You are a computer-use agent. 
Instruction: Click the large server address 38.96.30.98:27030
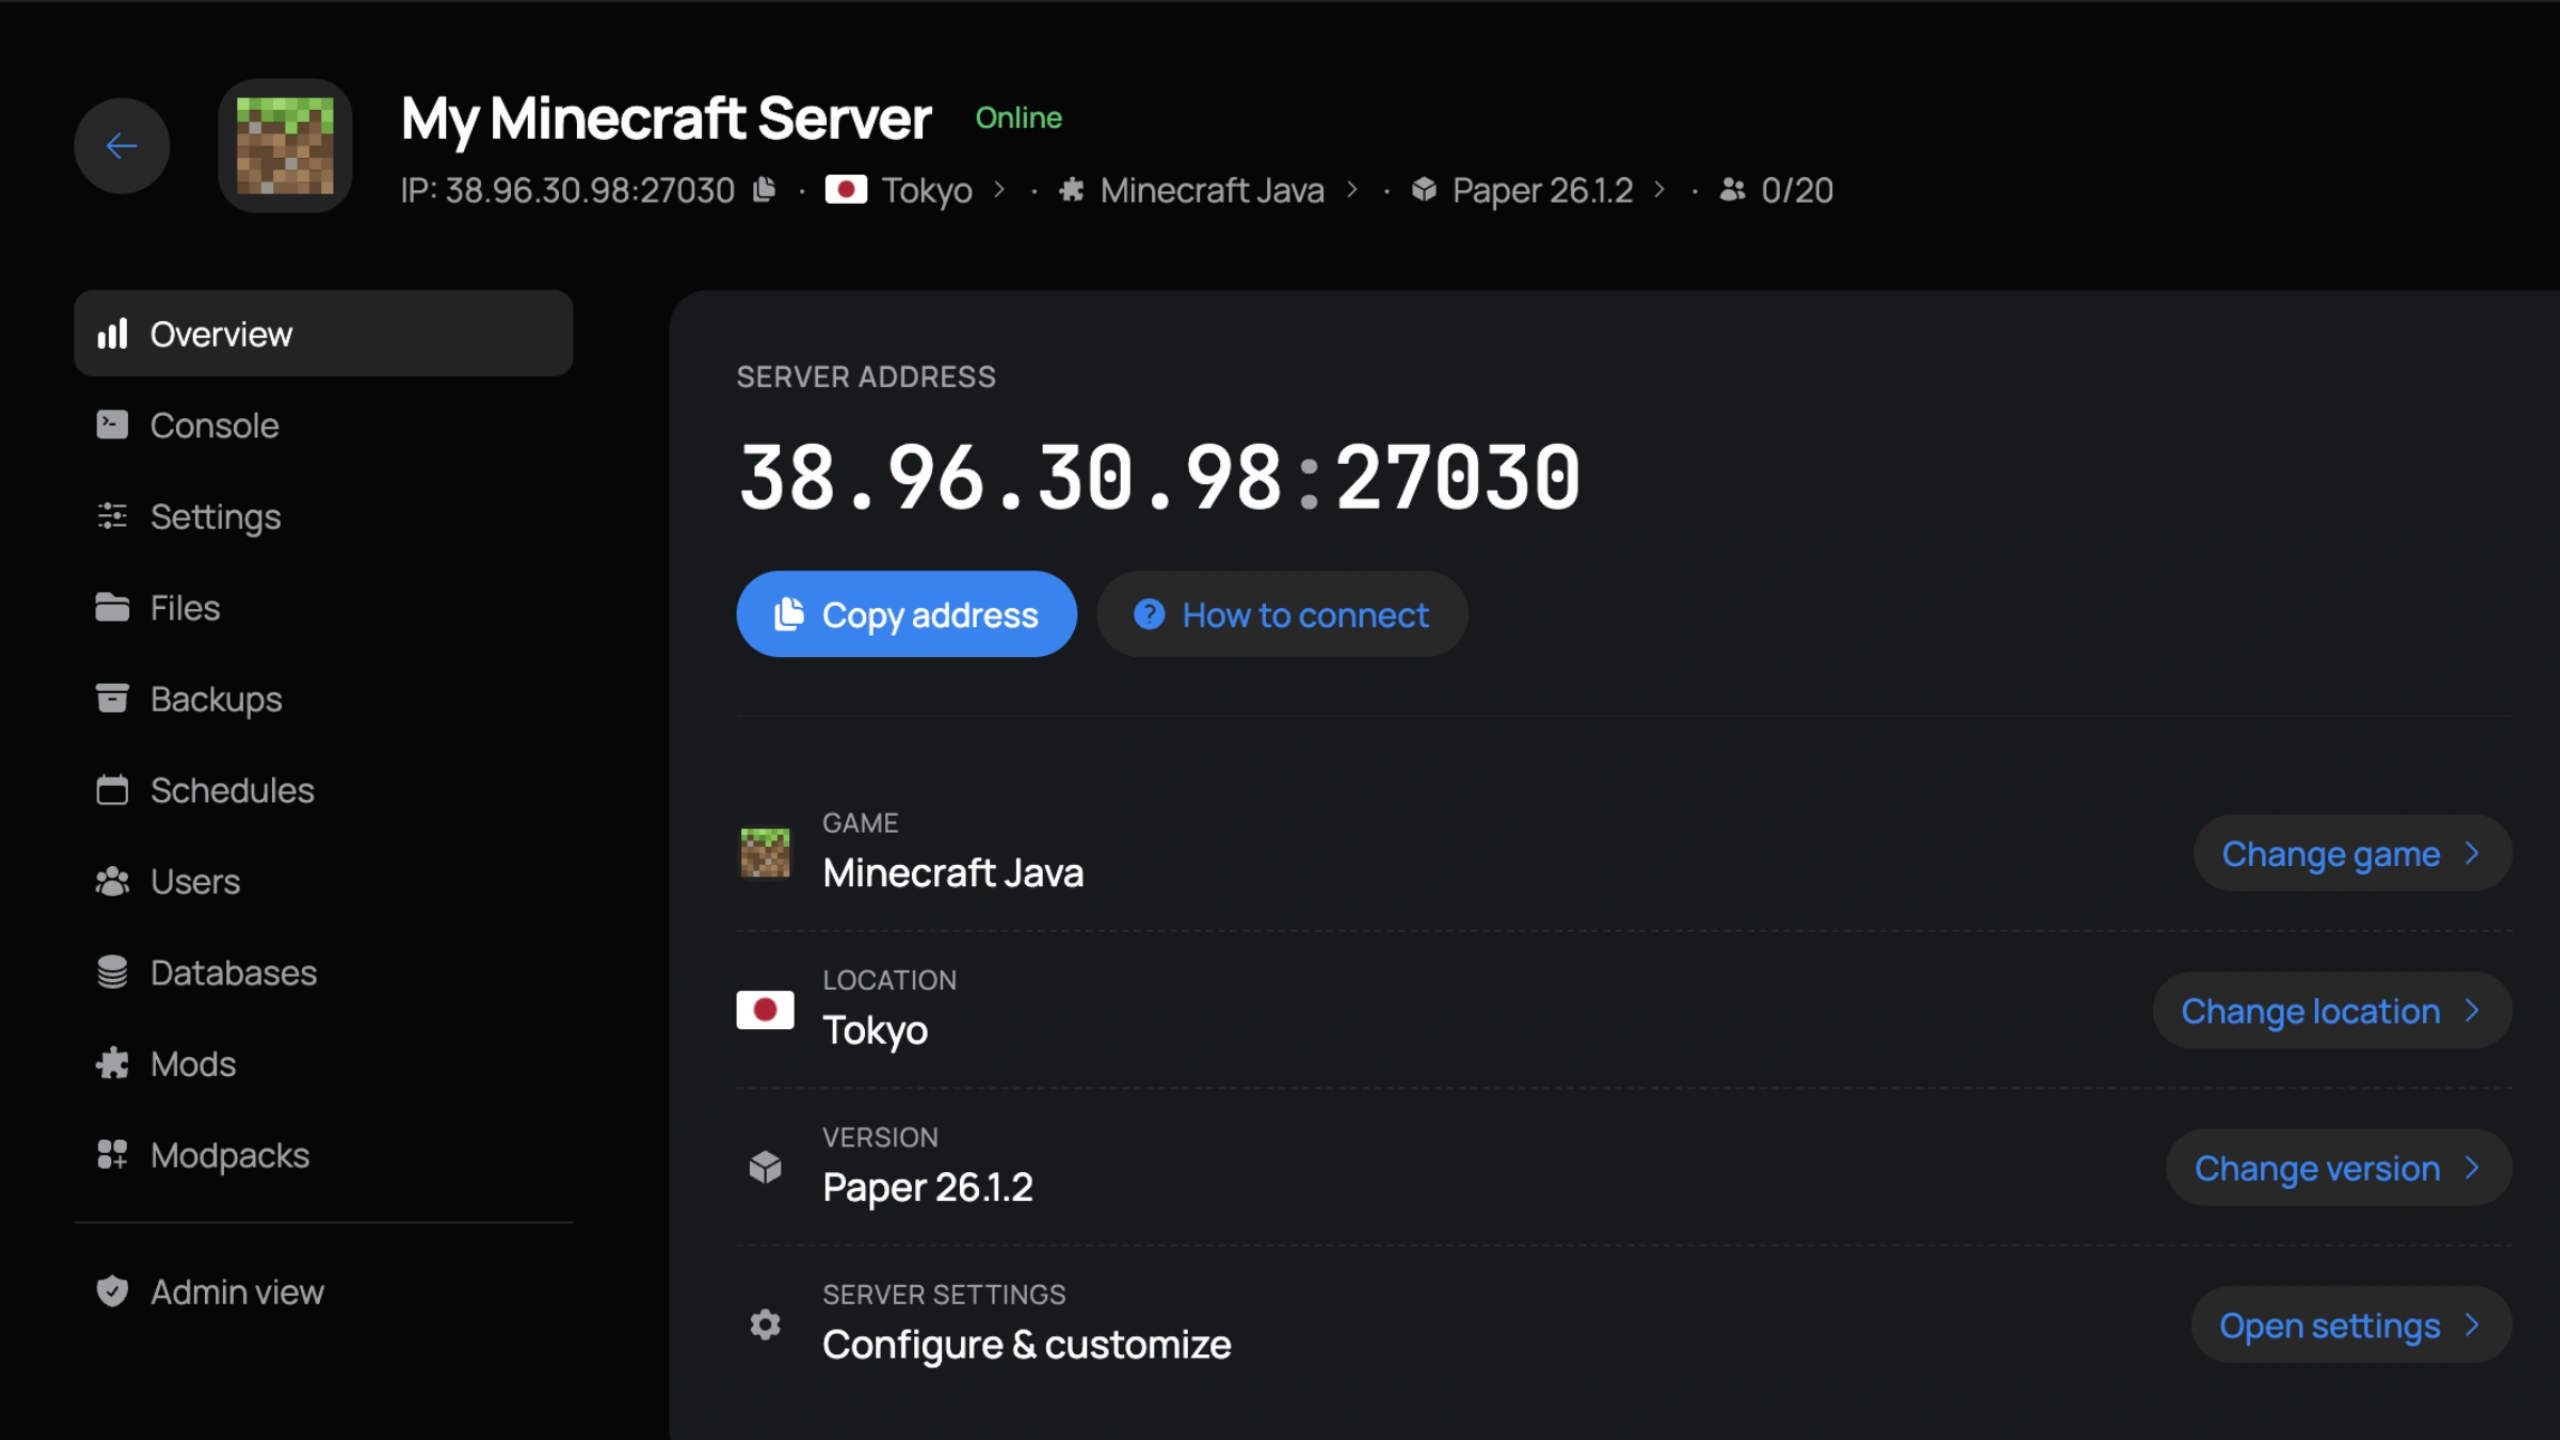[x=1159, y=477]
